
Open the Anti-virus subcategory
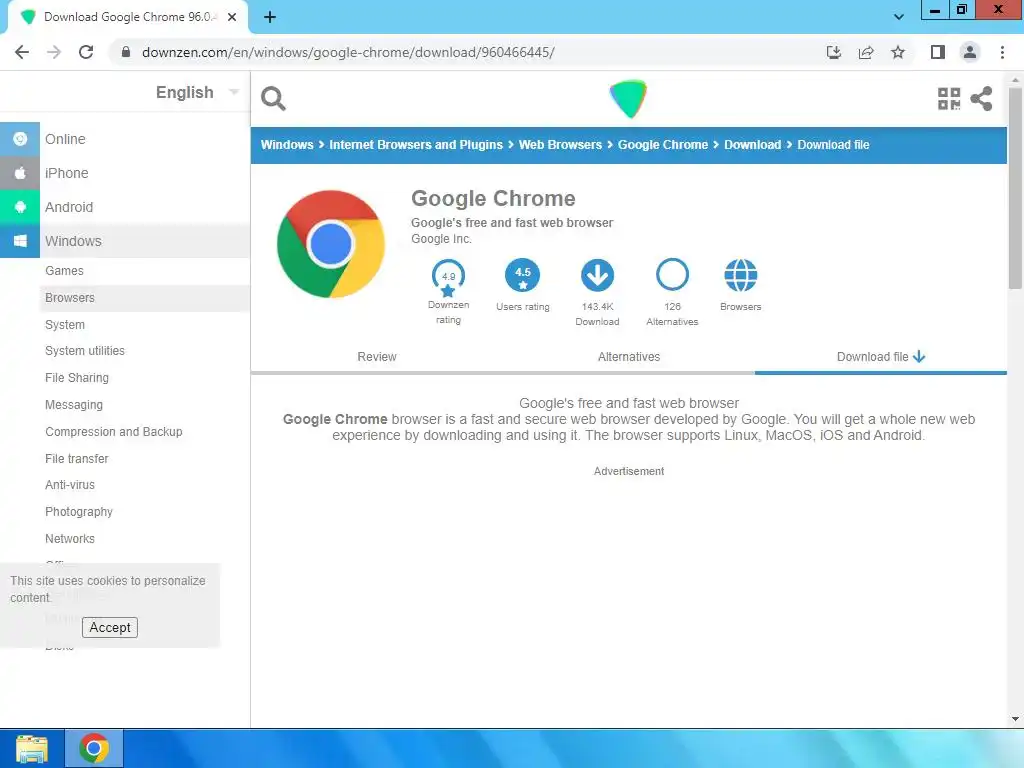point(70,485)
